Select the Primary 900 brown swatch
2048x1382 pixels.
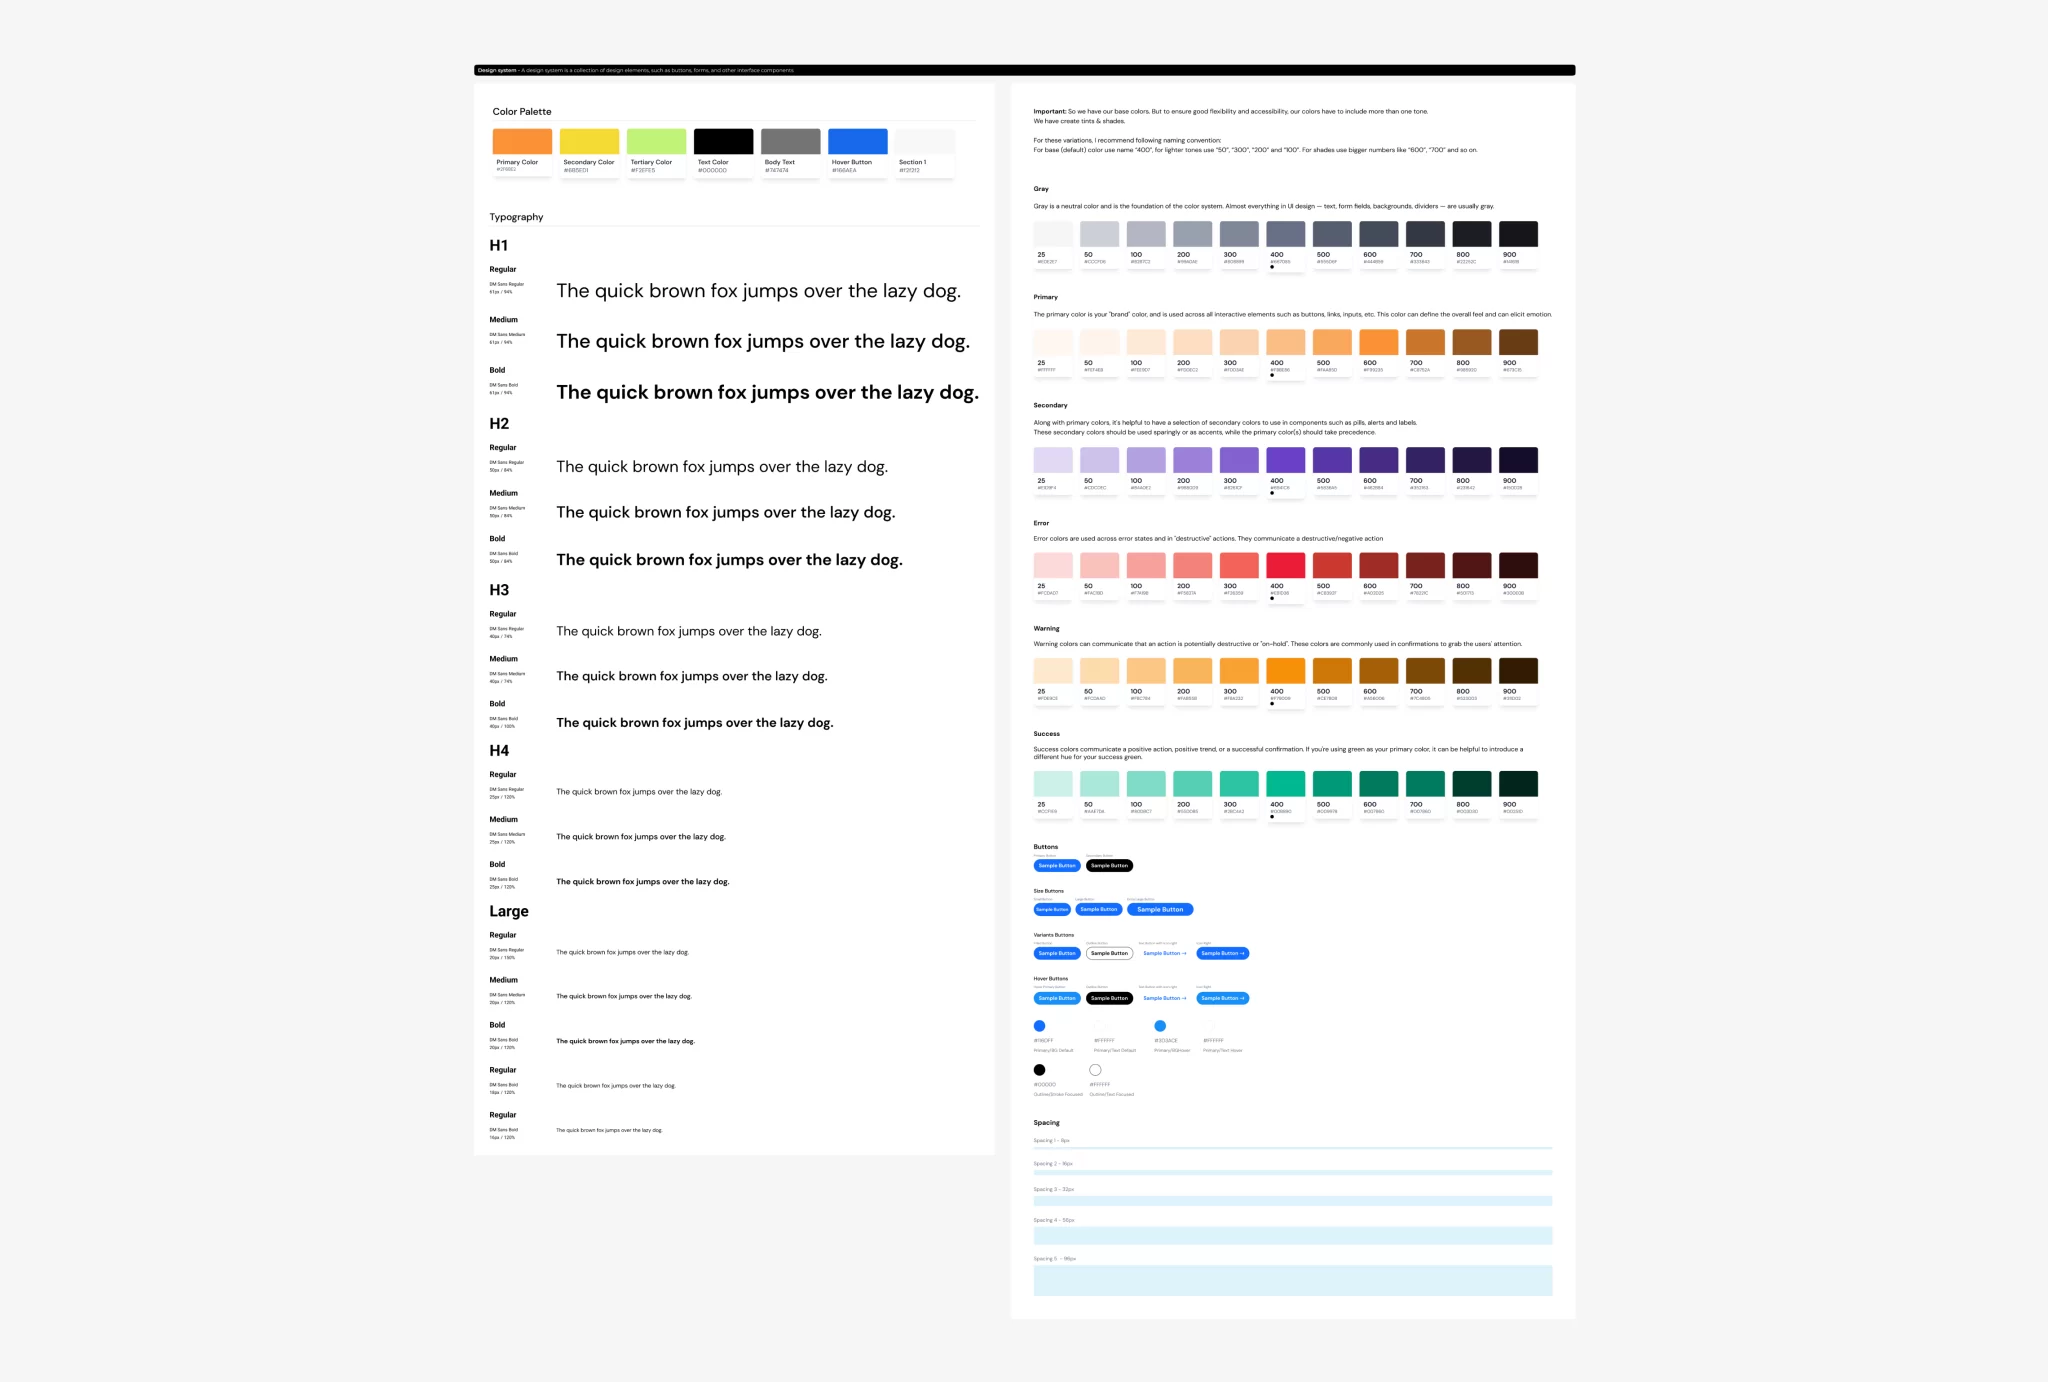[1518, 342]
